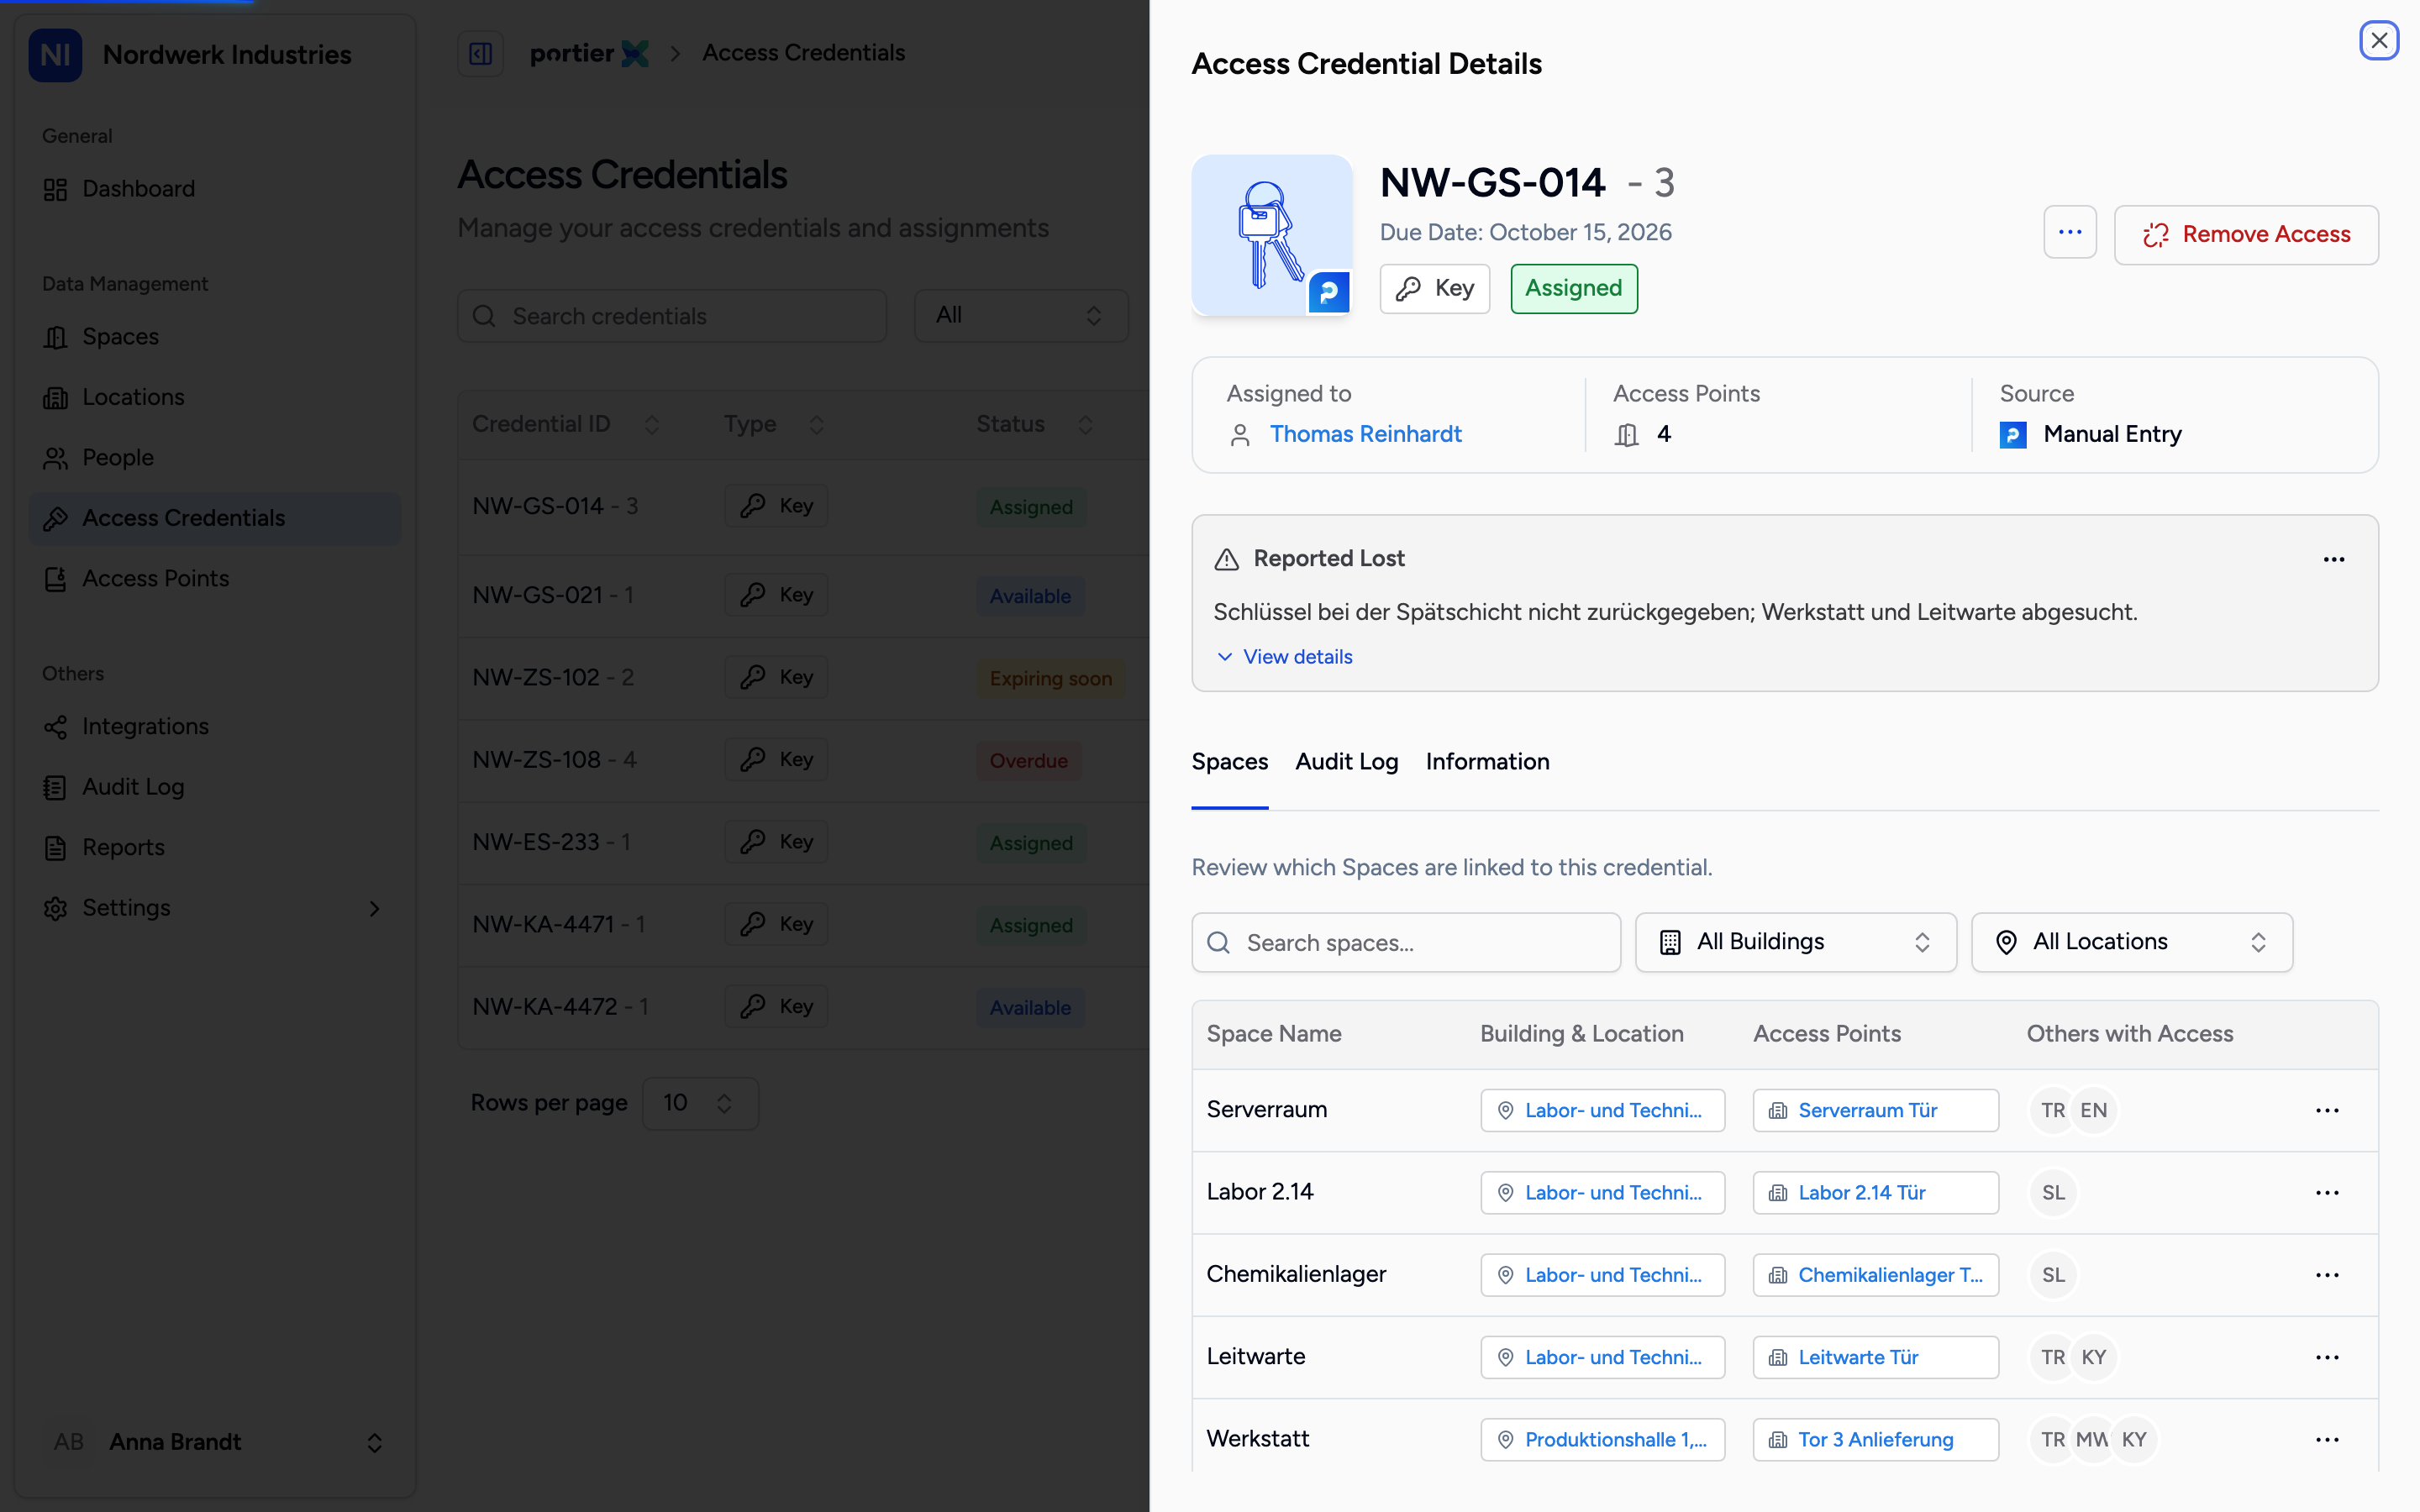Open row actions for Leitwarte

click(2327, 1357)
